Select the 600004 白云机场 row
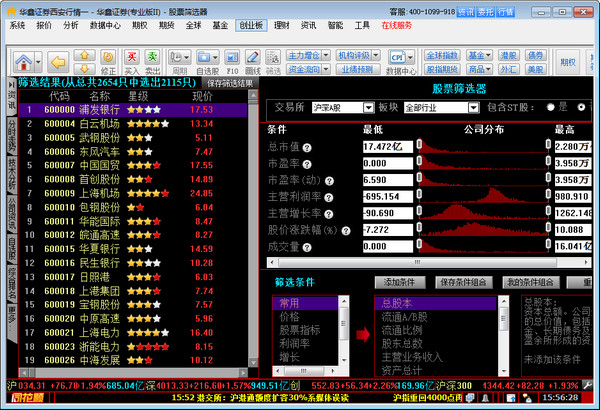 point(132,124)
